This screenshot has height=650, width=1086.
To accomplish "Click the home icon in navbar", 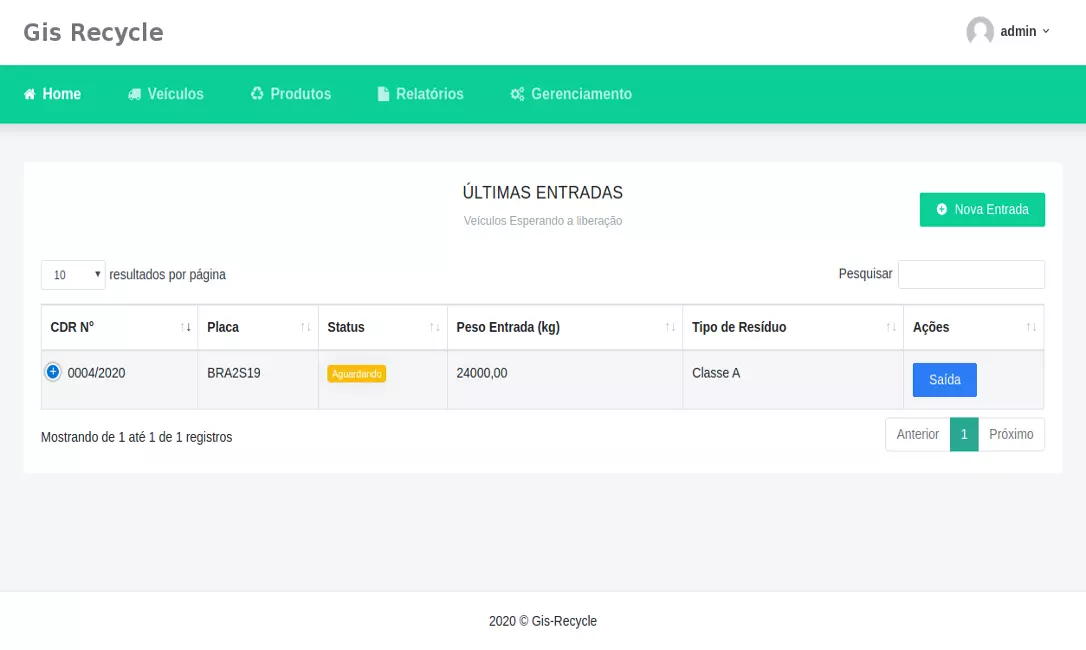I will (30, 94).
